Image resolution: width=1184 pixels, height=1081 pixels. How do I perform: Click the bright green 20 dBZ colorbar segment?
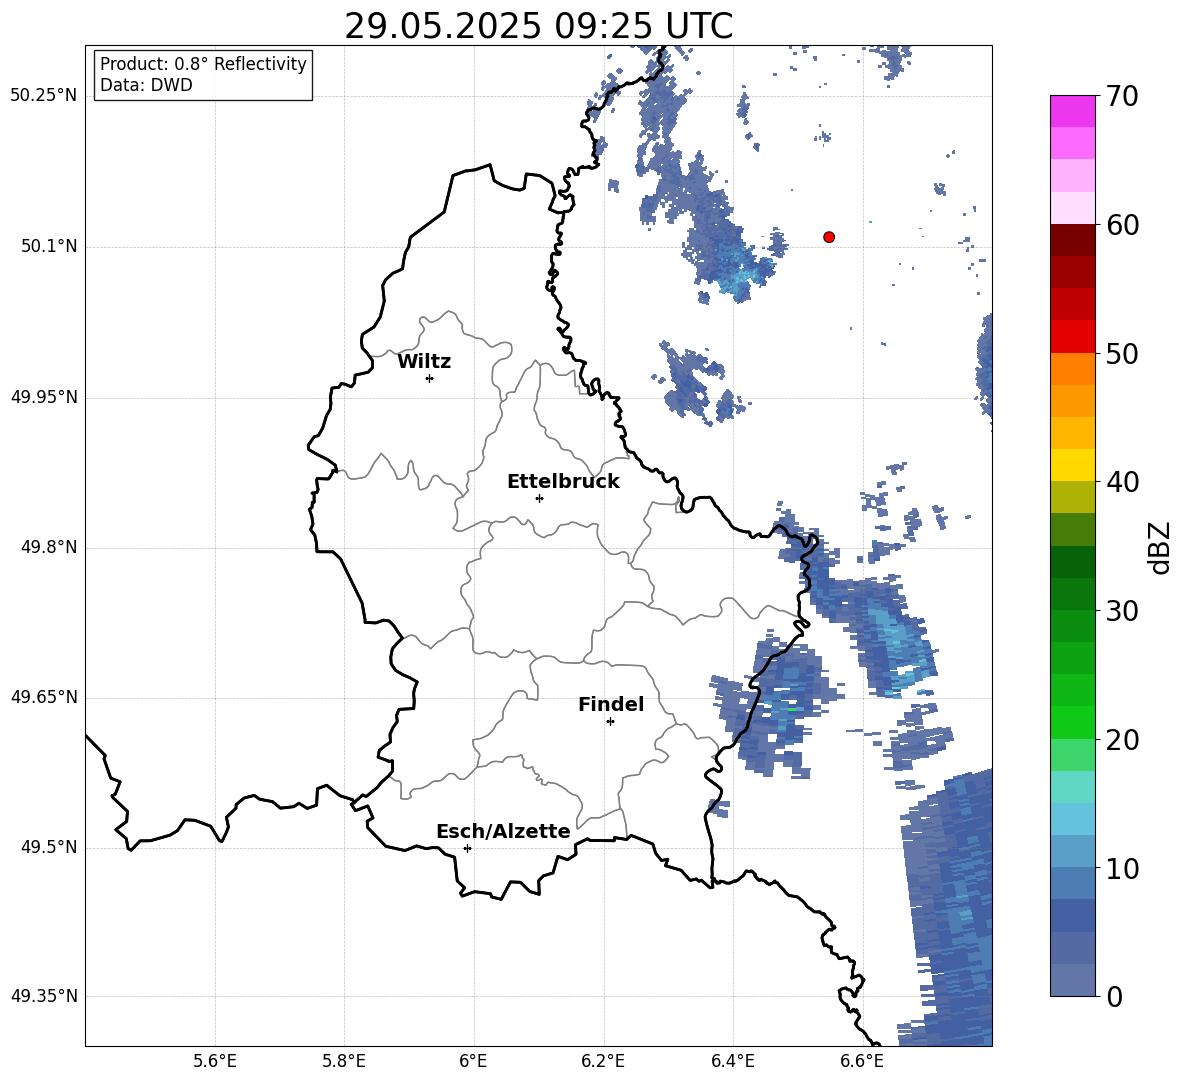tap(1073, 722)
